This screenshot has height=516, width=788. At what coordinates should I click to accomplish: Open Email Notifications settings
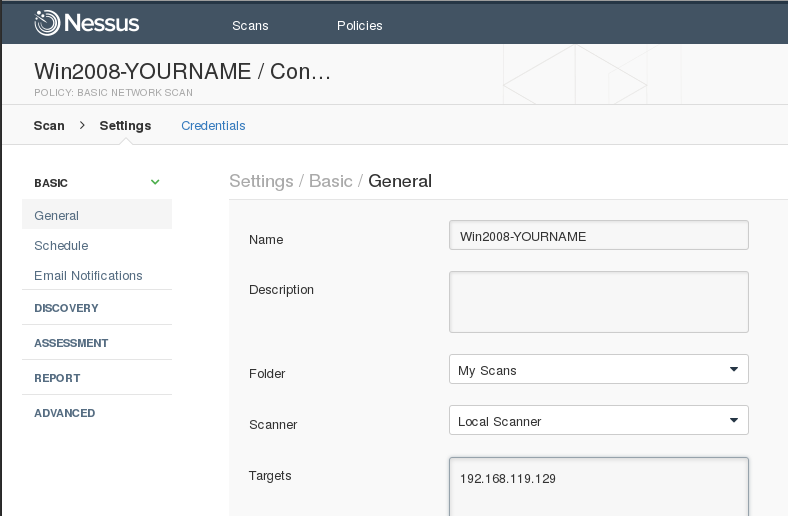pos(88,275)
